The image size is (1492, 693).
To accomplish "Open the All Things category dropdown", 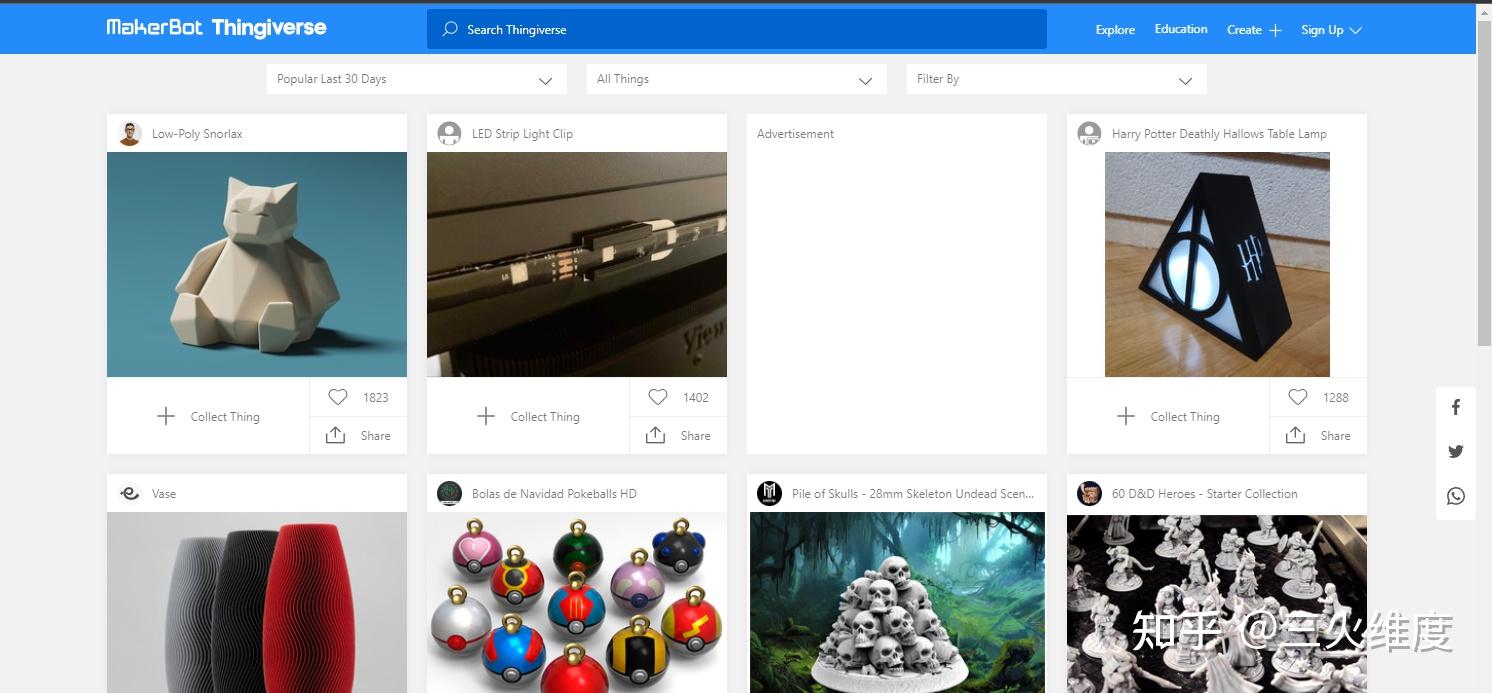I will coord(737,79).
